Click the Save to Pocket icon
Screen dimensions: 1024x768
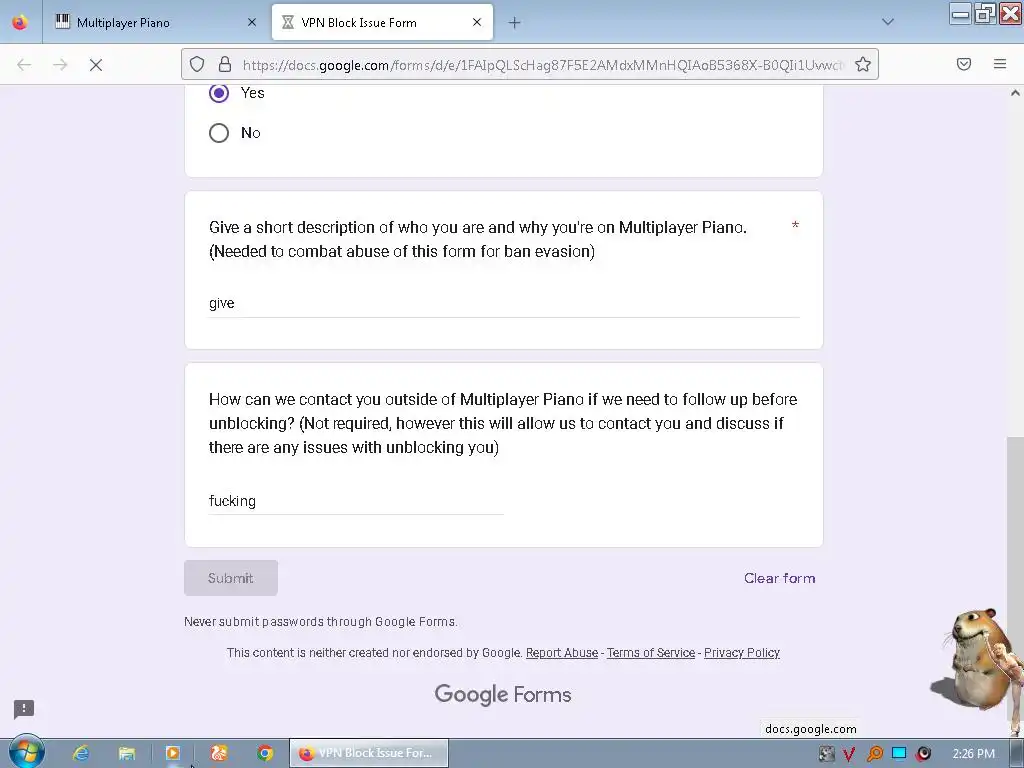[964, 64]
